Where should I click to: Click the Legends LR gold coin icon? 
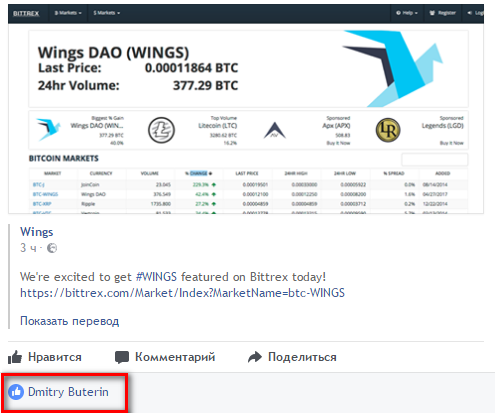pos(388,130)
